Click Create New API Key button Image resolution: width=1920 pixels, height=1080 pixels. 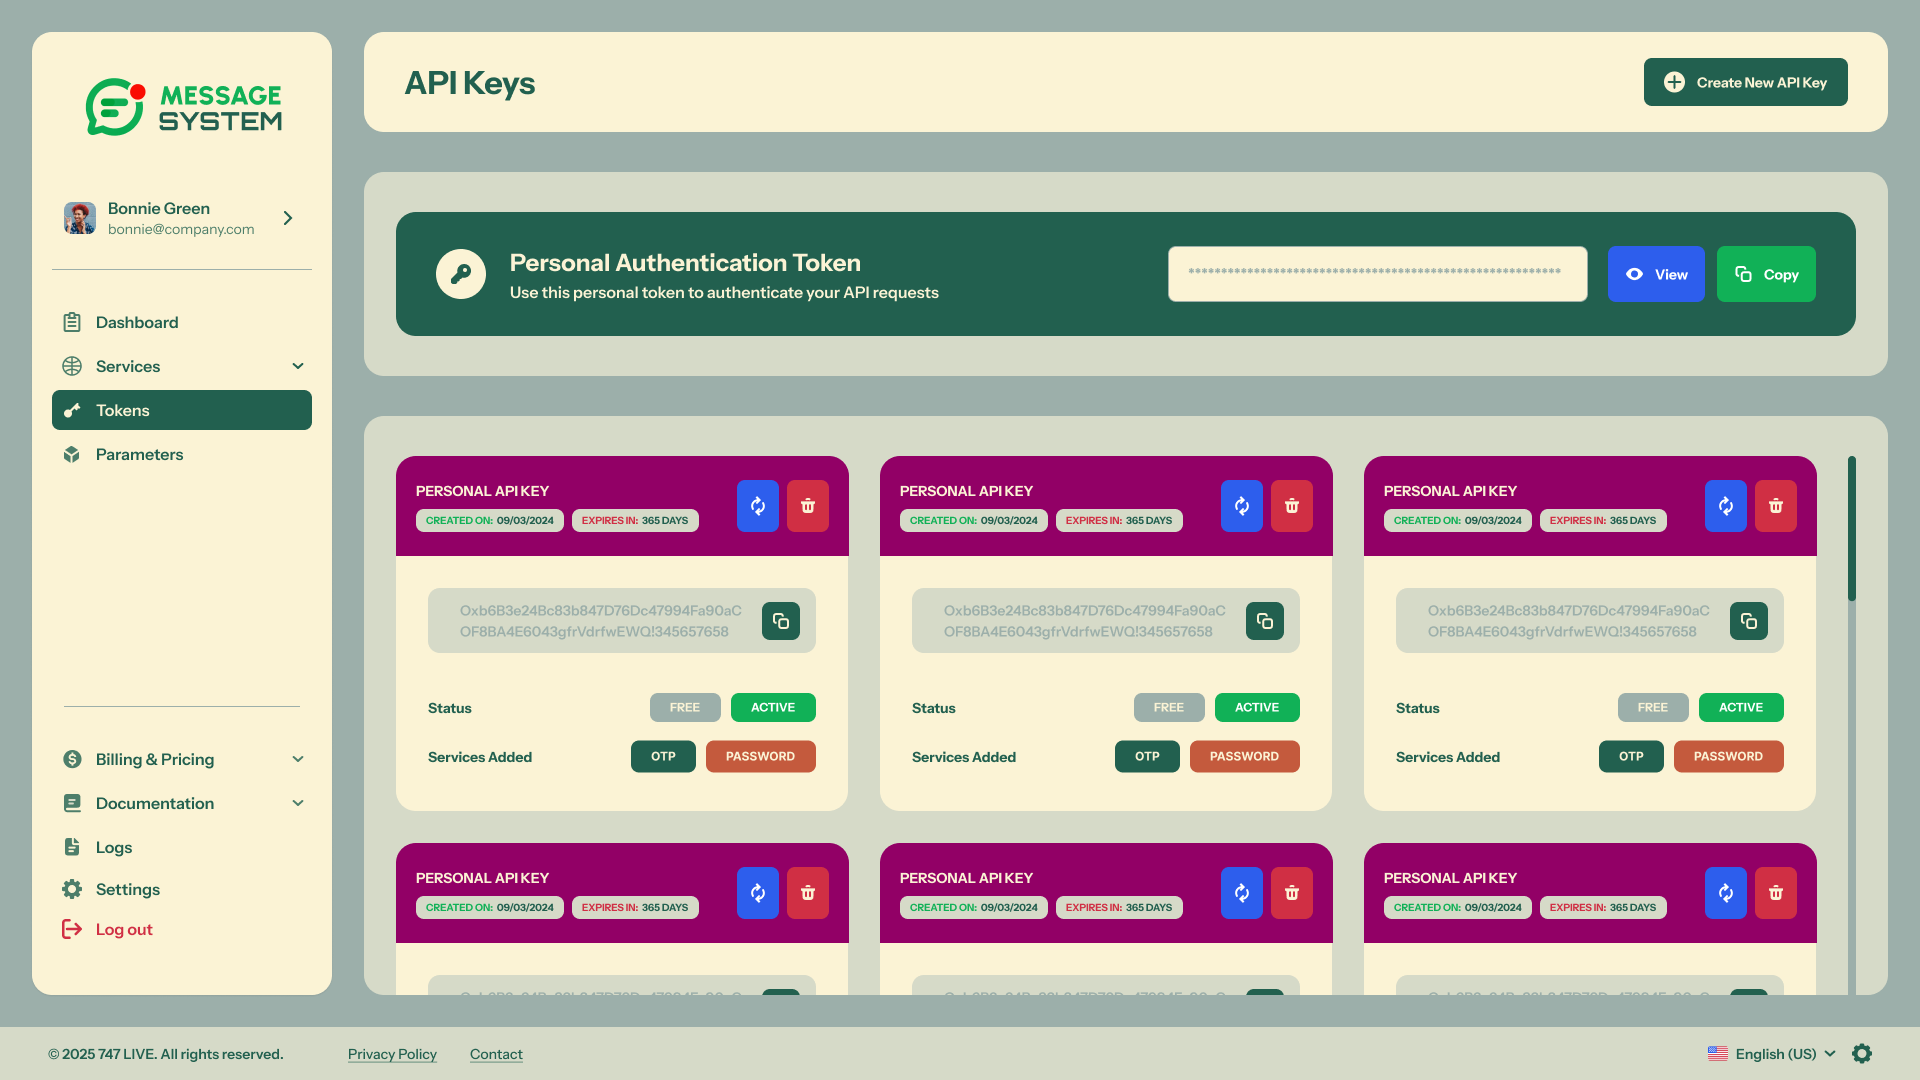click(x=1745, y=82)
